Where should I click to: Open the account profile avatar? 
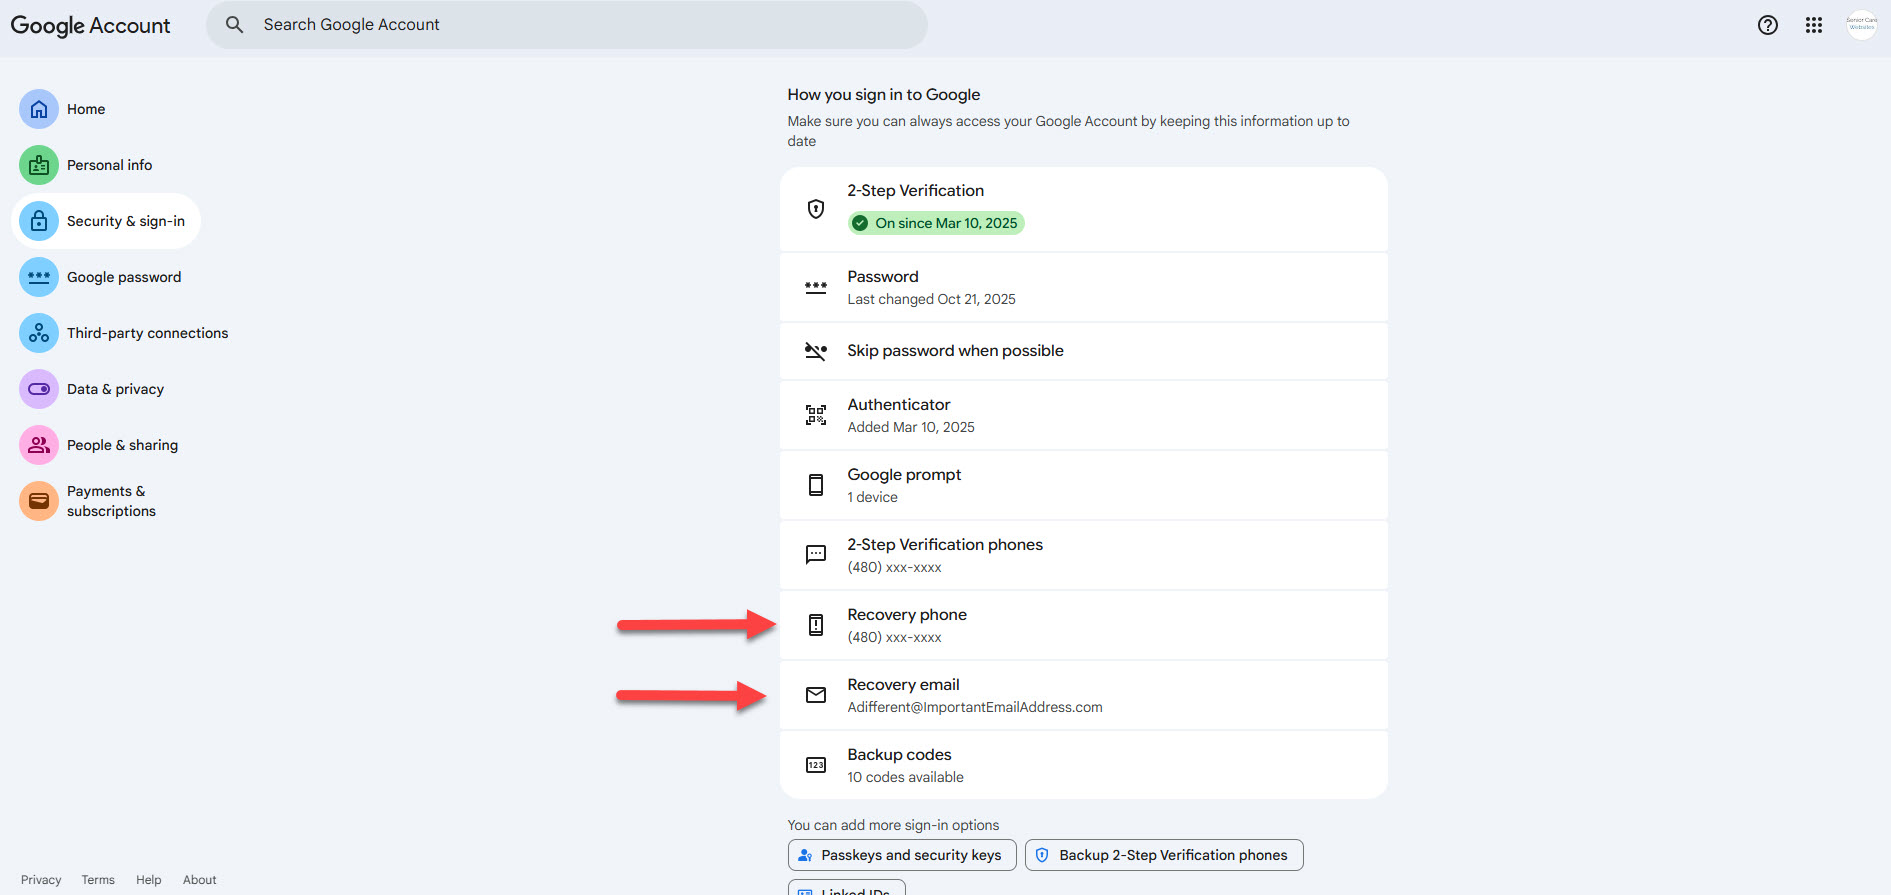(x=1861, y=25)
